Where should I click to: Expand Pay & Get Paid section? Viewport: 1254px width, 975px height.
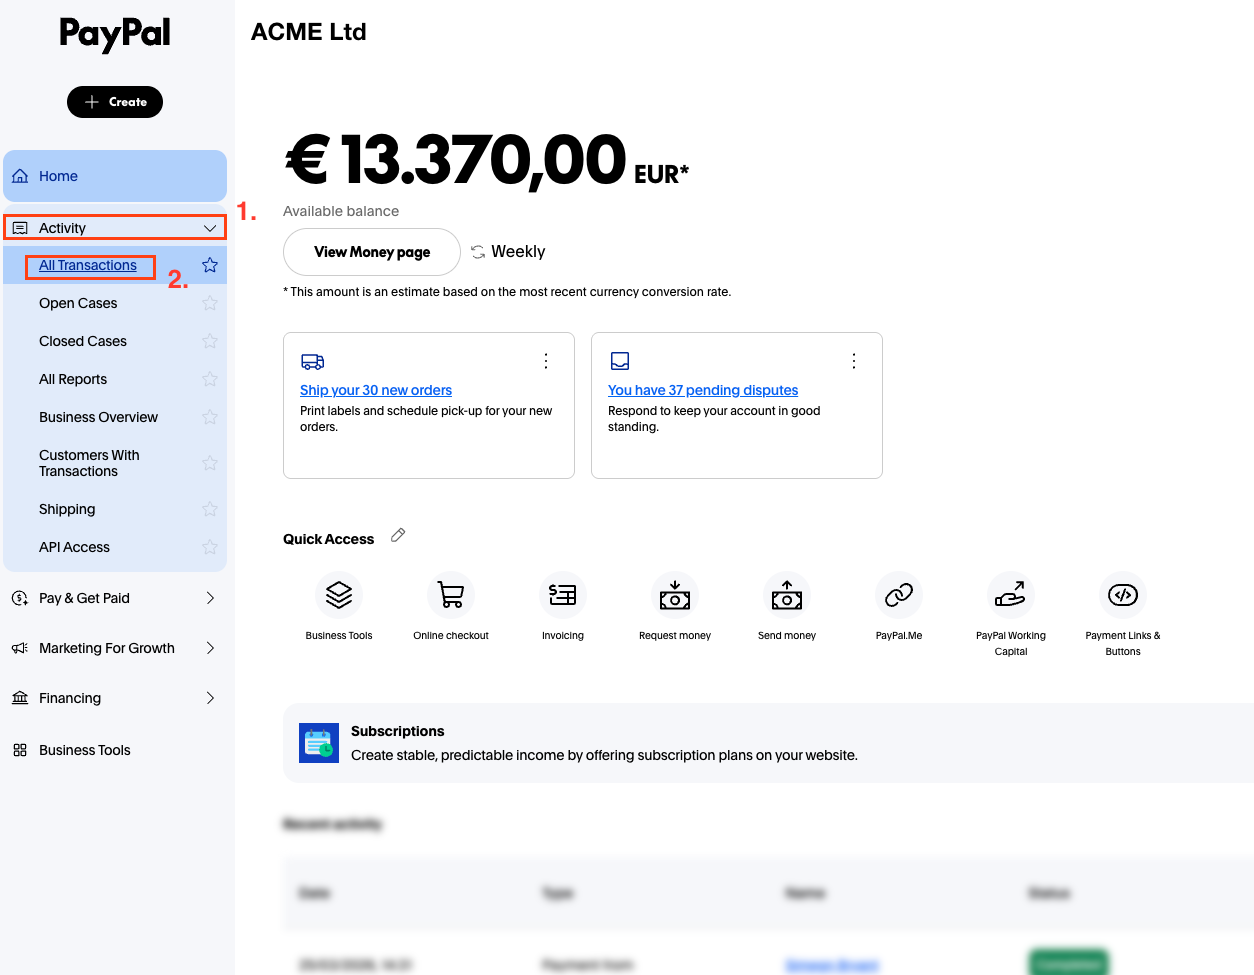(x=211, y=598)
